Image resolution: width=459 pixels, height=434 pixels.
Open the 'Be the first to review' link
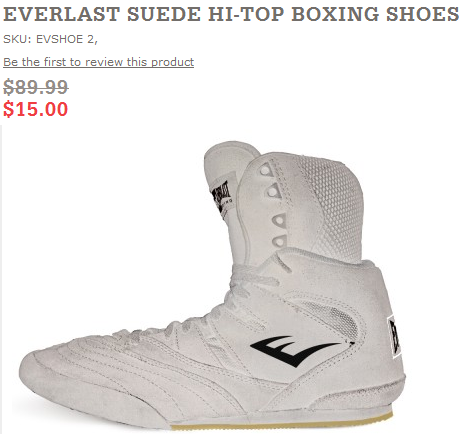pyautogui.click(x=98, y=62)
